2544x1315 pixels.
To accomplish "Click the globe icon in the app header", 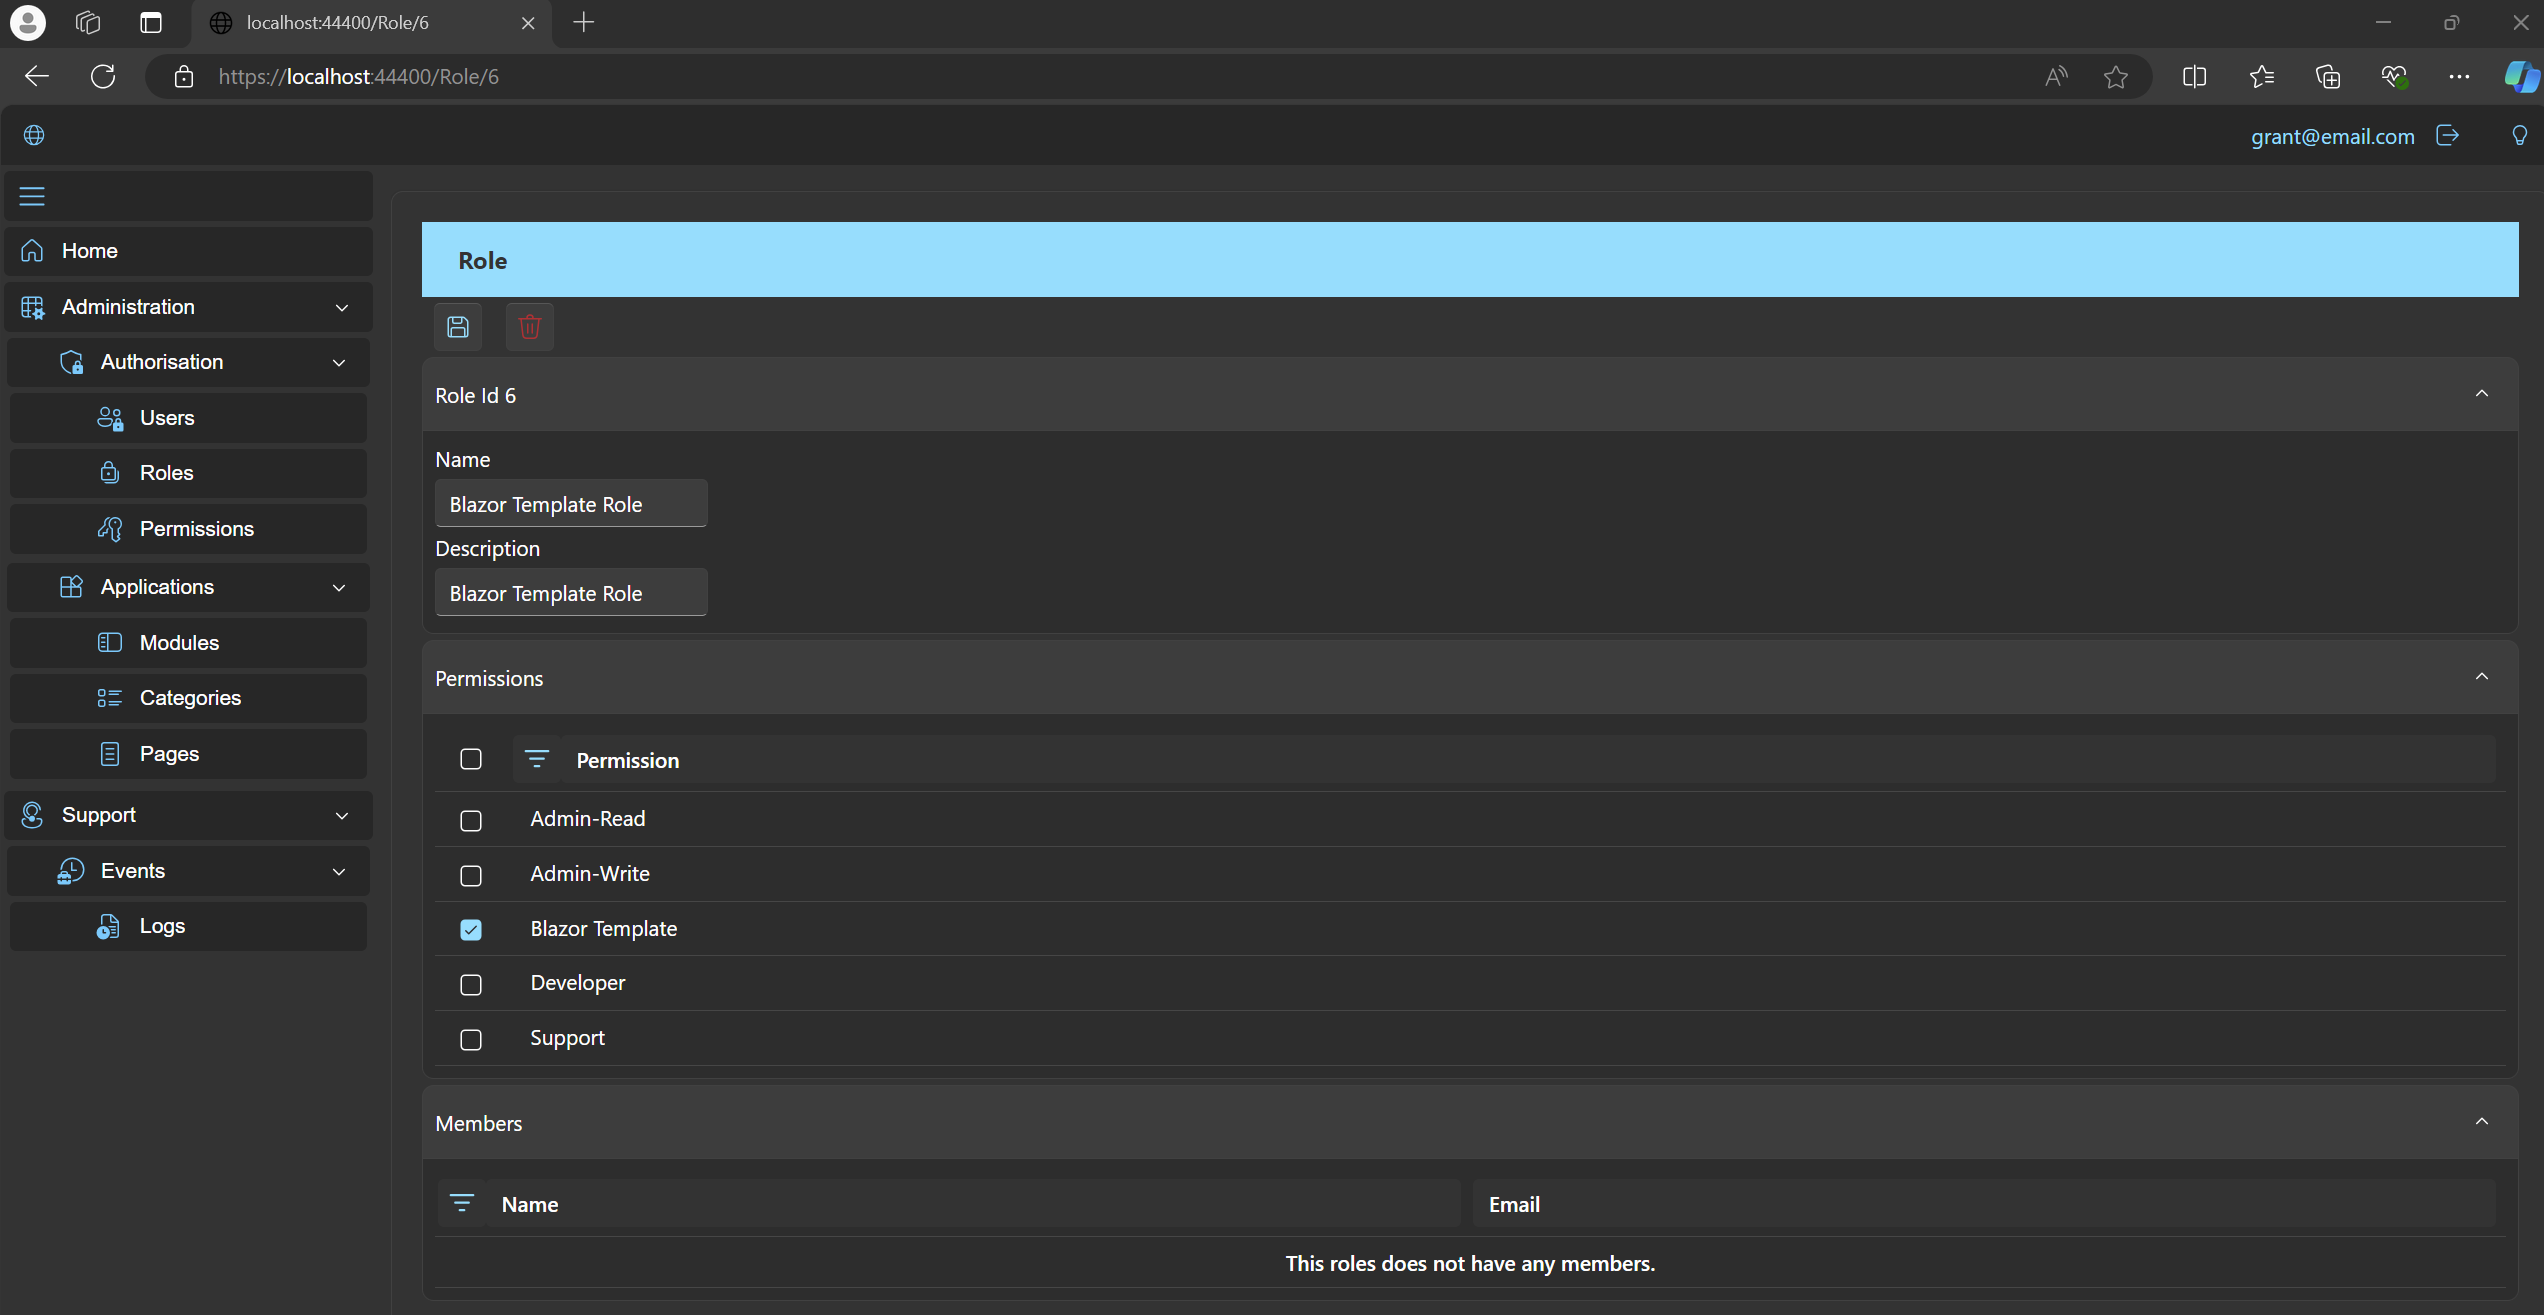I will (34, 136).
